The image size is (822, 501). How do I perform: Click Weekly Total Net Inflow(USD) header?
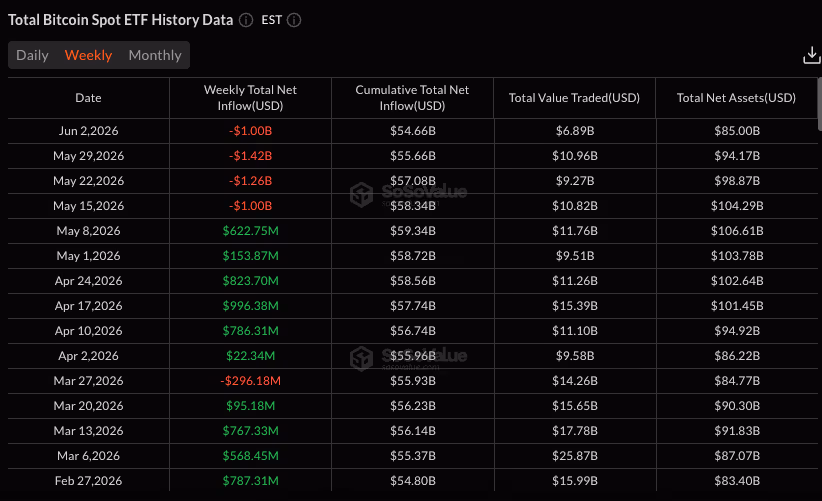[251, 98]
